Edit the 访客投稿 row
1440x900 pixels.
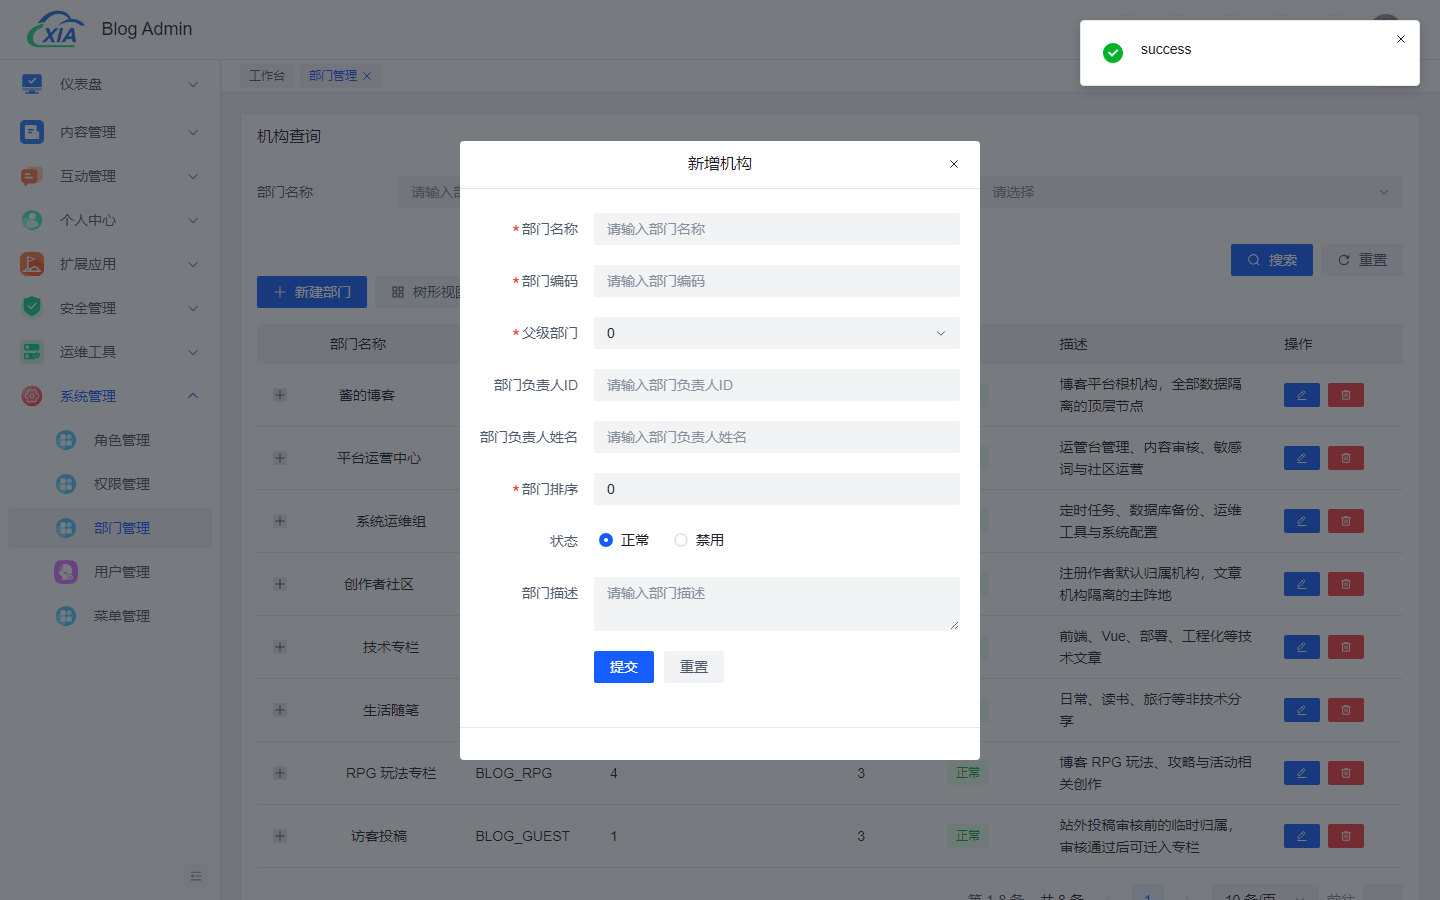pos(1302,836)
